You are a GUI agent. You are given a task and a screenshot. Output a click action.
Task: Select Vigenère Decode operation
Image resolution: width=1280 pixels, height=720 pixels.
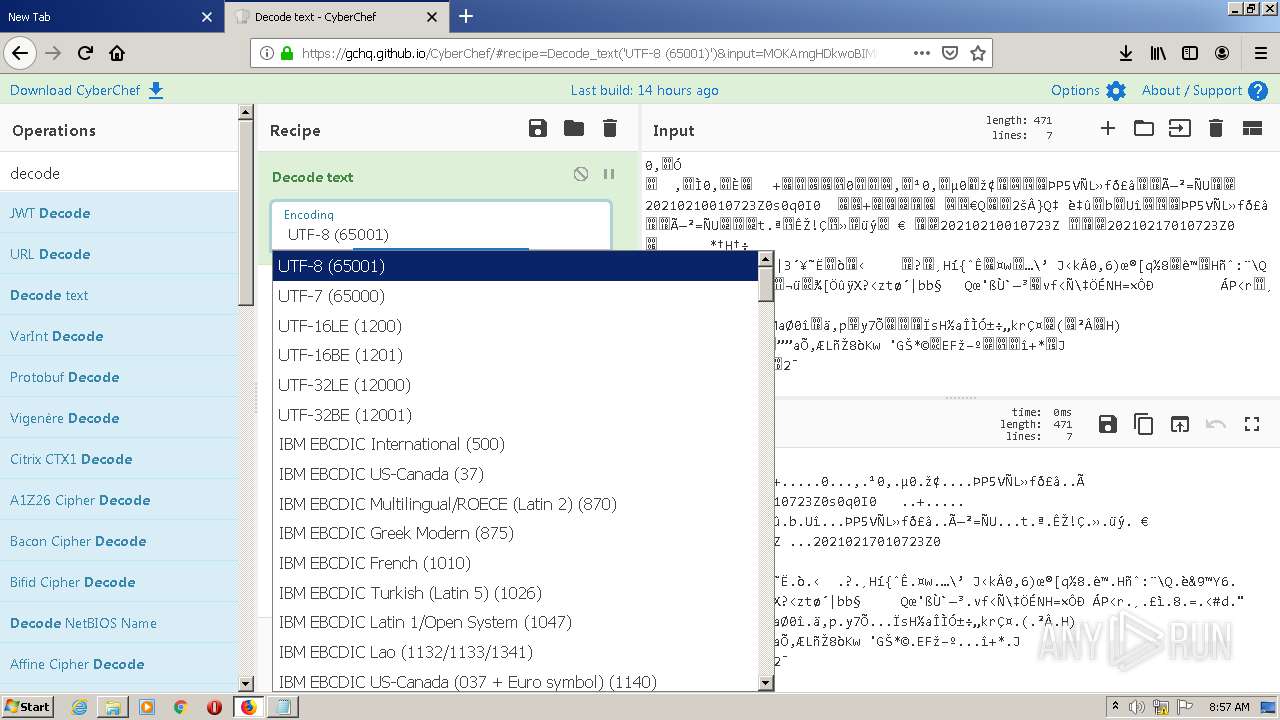pos(119,418)
